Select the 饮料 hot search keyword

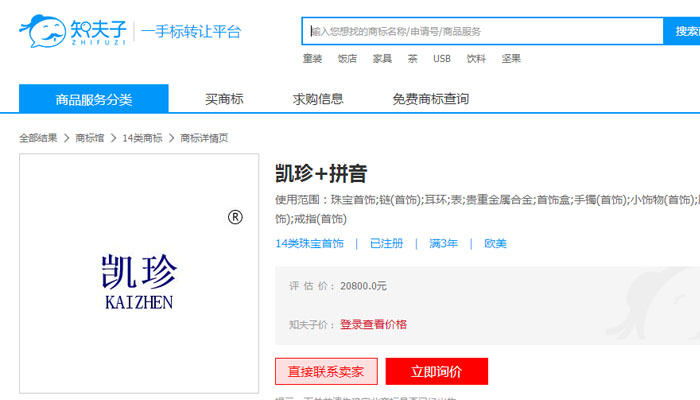point(476,58)
